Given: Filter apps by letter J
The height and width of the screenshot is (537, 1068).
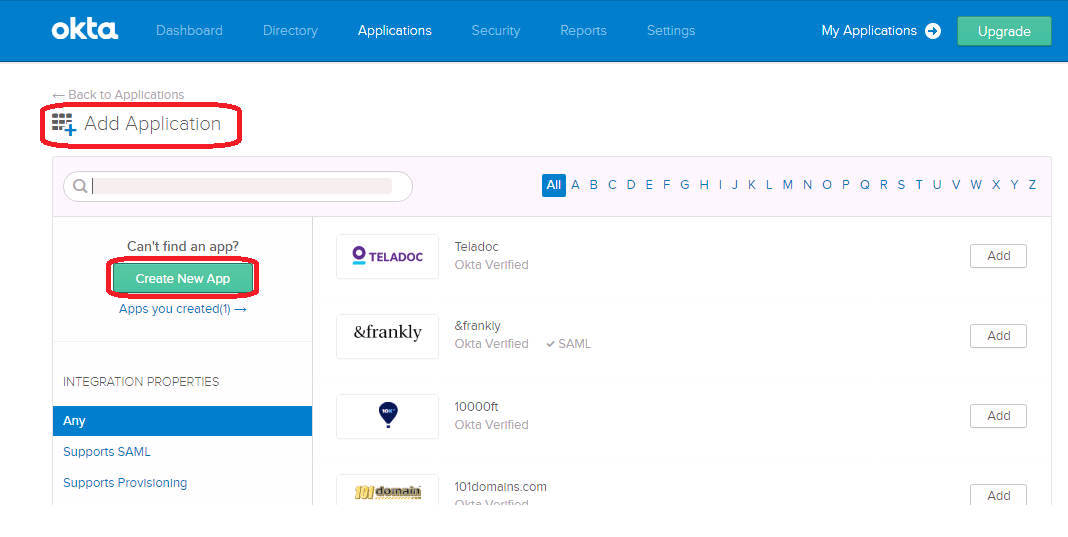Looking at the screenshot, I should click(x=734, y=185).
